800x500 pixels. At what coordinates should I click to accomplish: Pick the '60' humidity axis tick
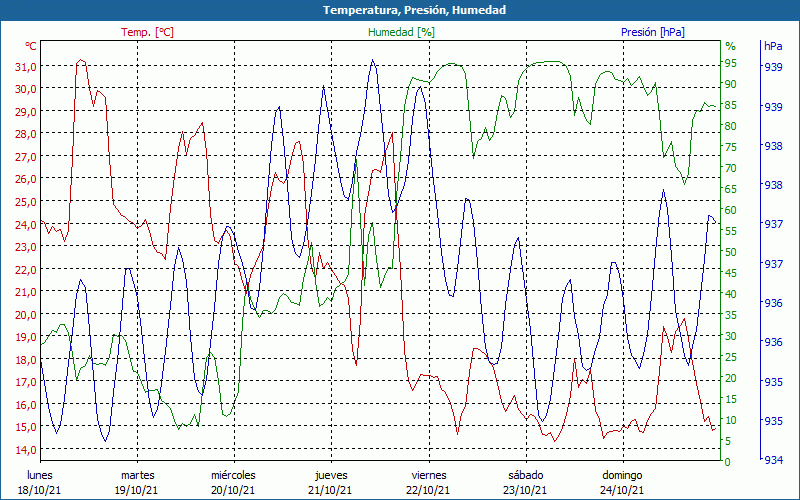[731, 210]
